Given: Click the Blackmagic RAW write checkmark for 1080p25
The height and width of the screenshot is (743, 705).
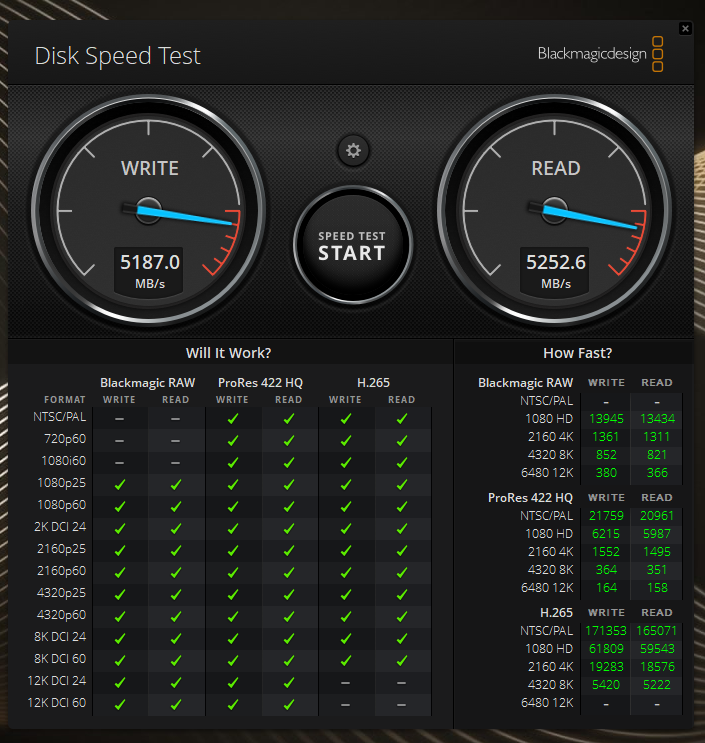Looking at the screenshot, I should [120, 485].
